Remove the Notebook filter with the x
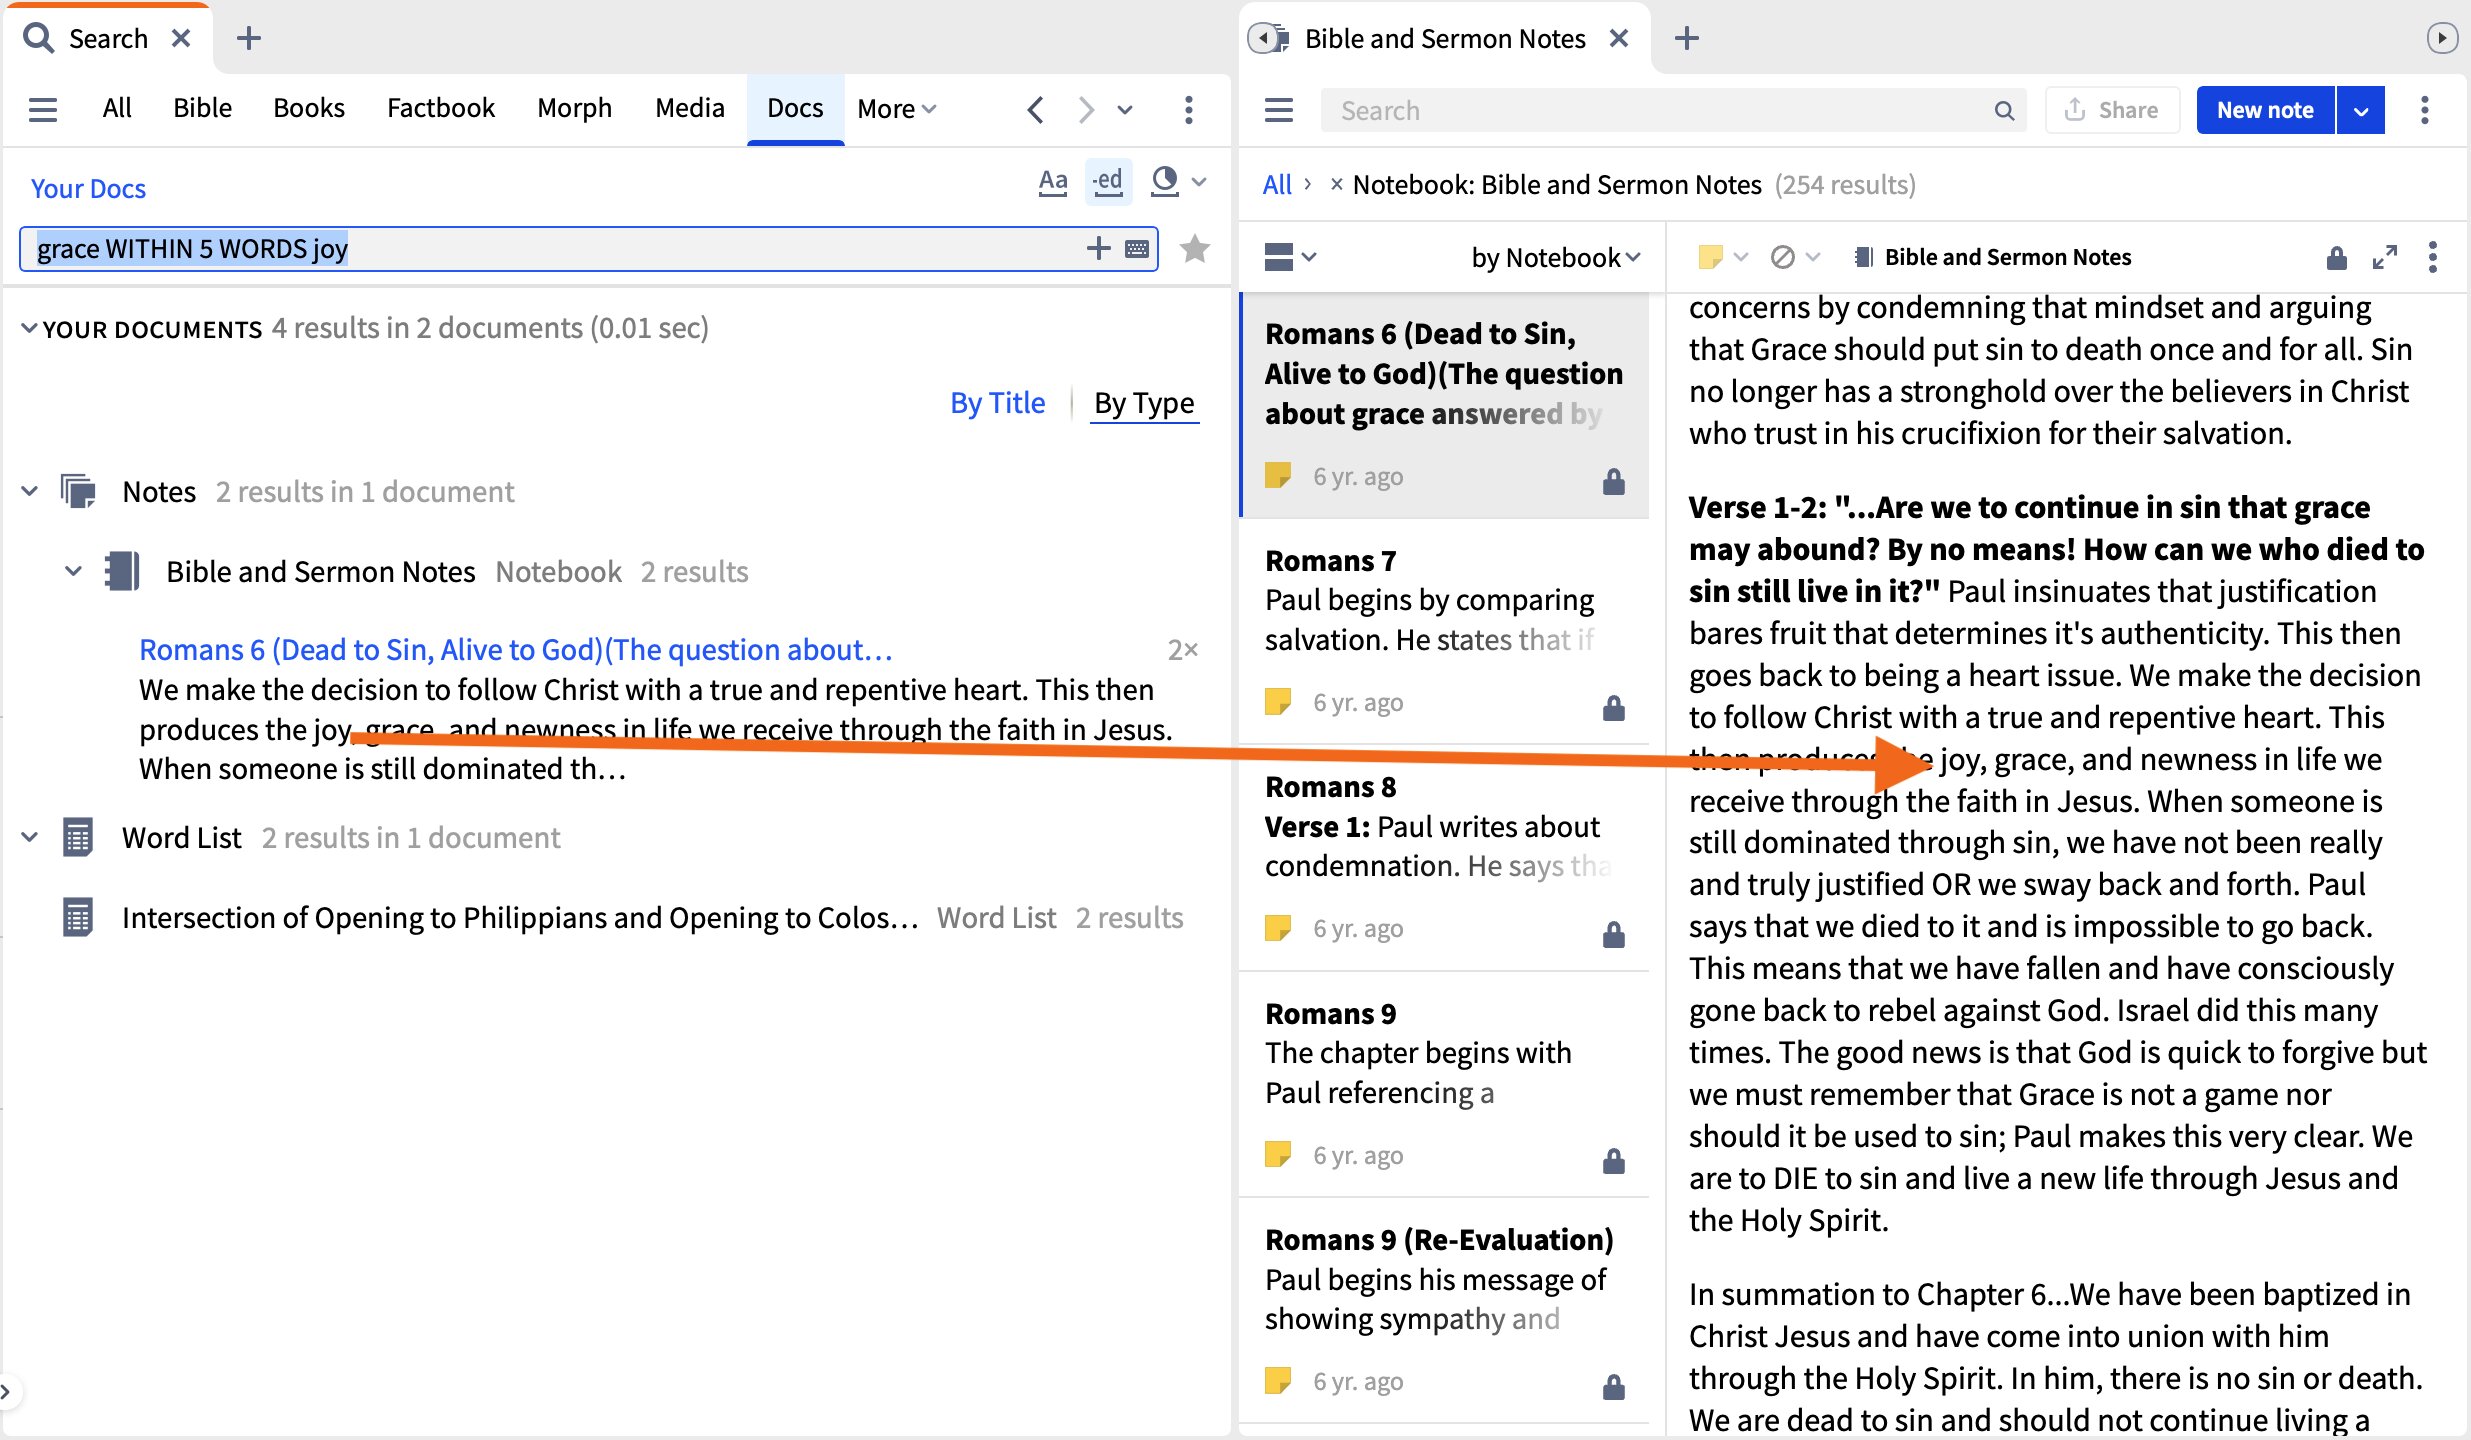This screenshot has width=2471, height=1440. pos(1336,185)
